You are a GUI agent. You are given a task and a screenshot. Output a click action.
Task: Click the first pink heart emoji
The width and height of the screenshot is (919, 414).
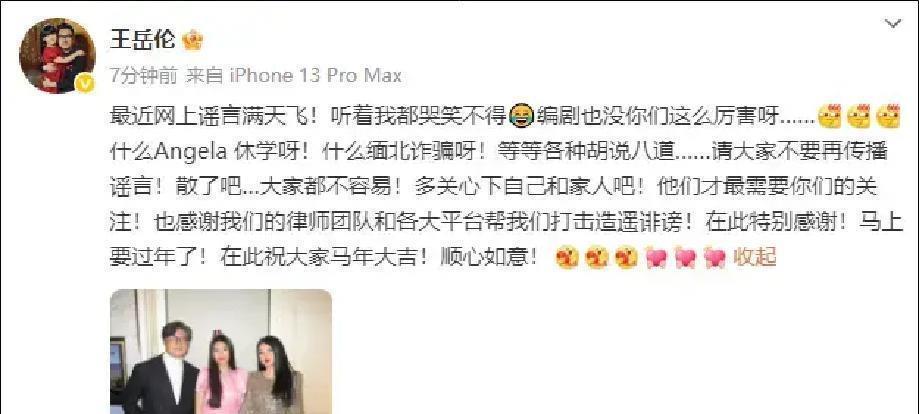[656, 257]
